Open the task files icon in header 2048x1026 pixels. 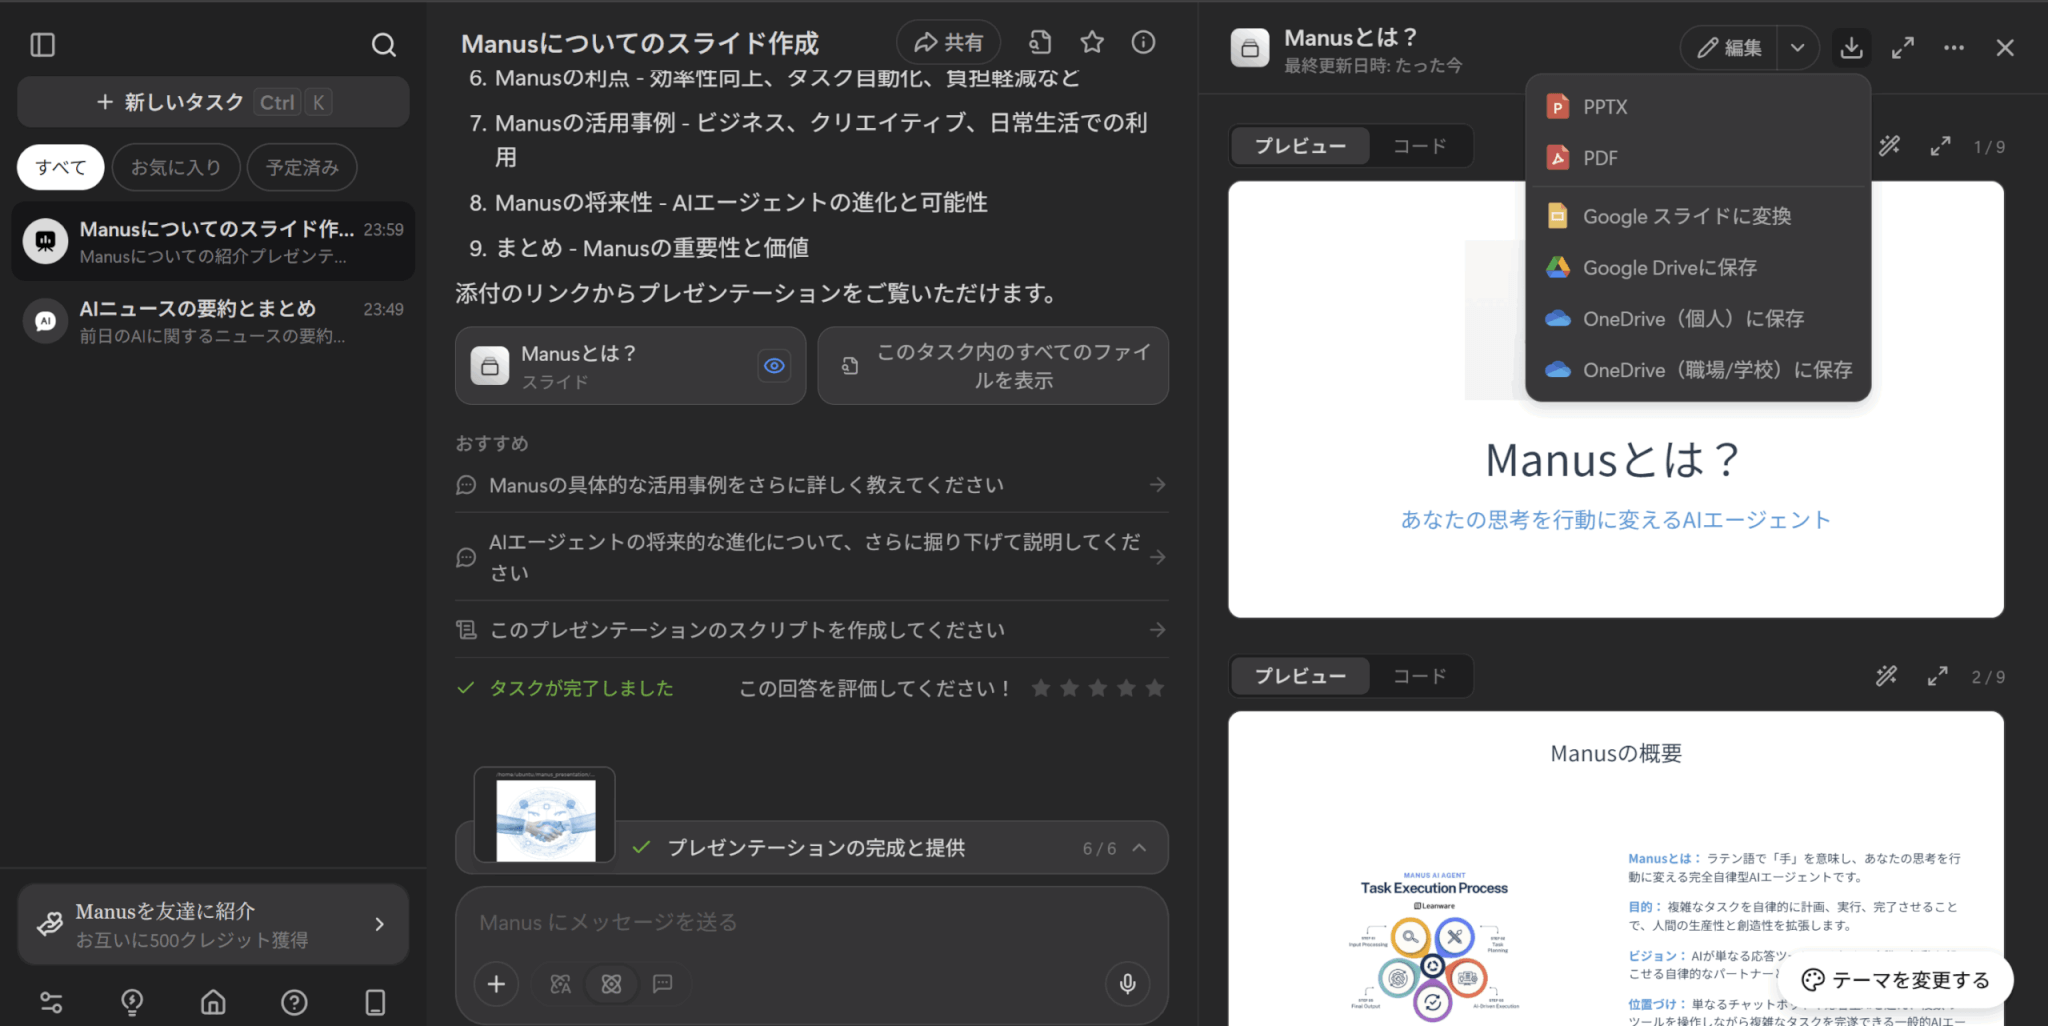point(1040,42)
